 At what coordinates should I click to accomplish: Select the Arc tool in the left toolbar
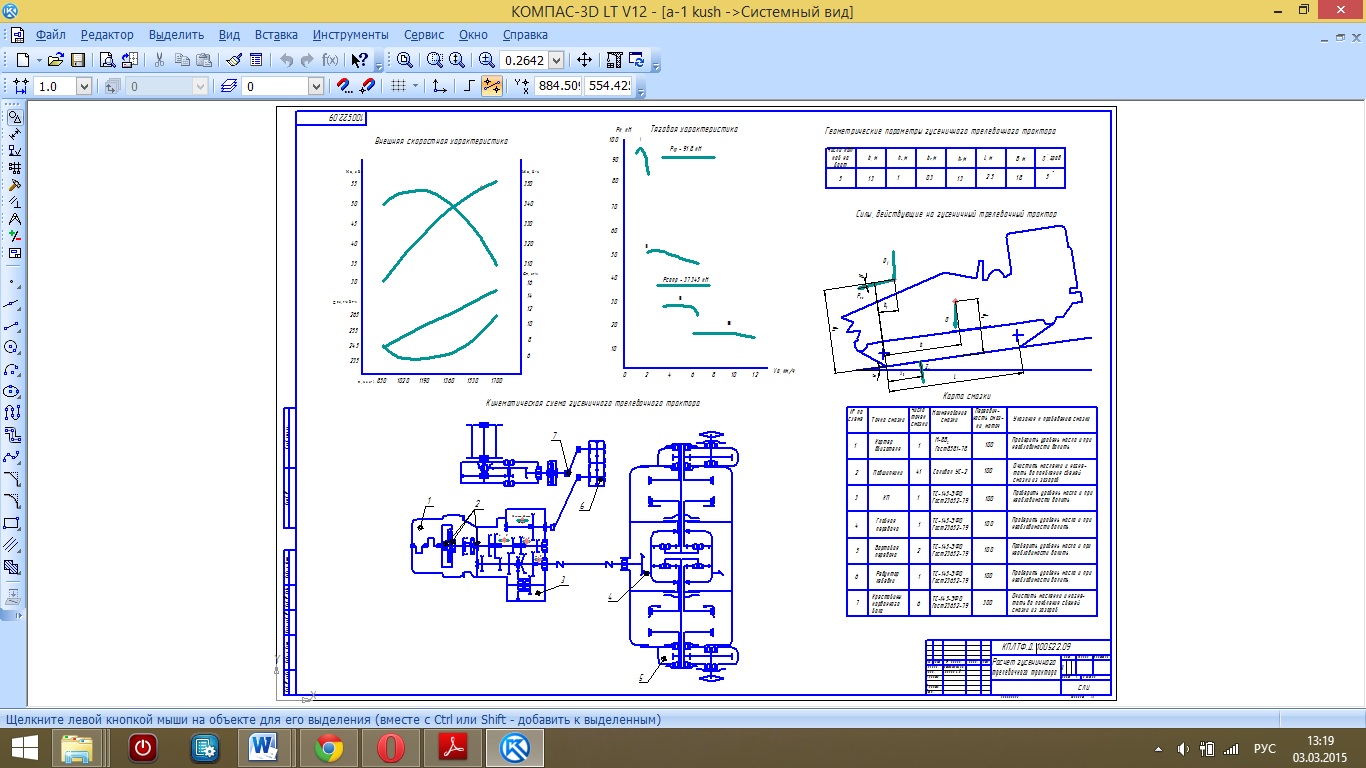[14, 369]
